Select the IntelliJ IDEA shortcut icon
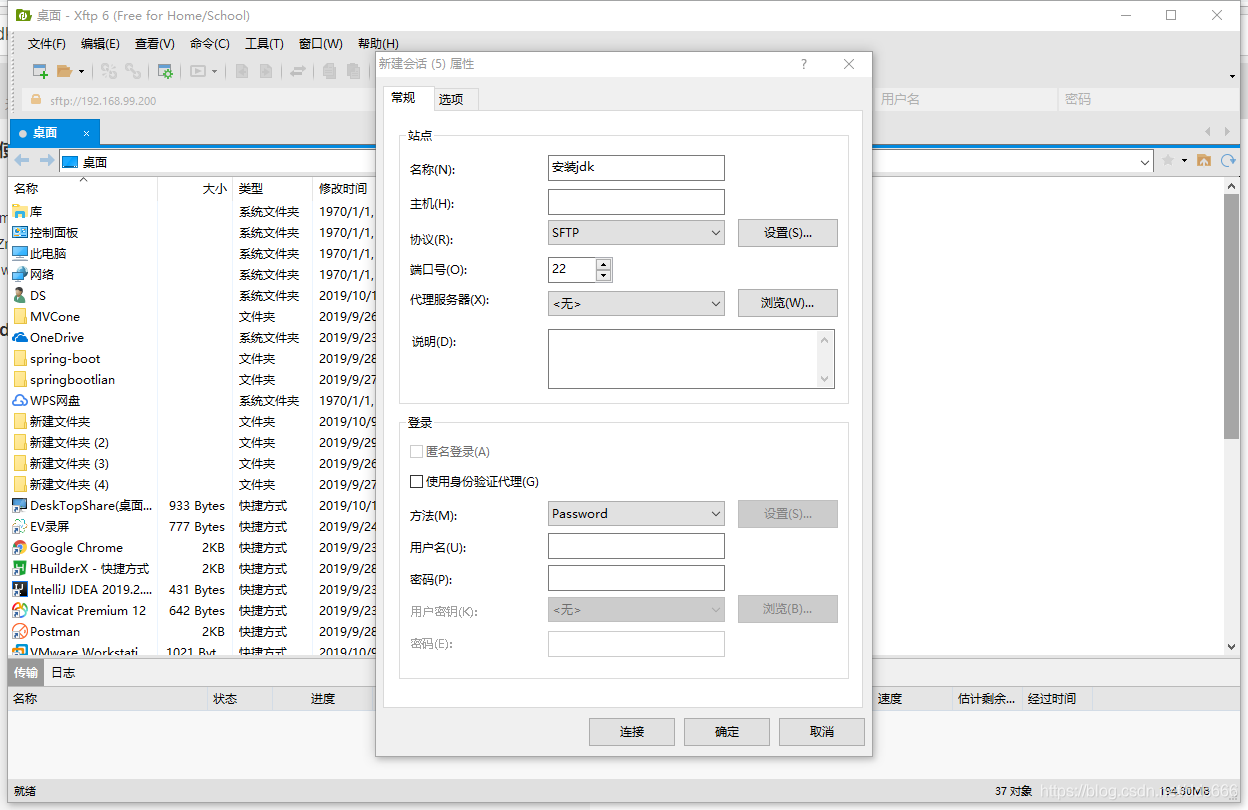The image size is (1248, 810). click(x=19, y=590)
